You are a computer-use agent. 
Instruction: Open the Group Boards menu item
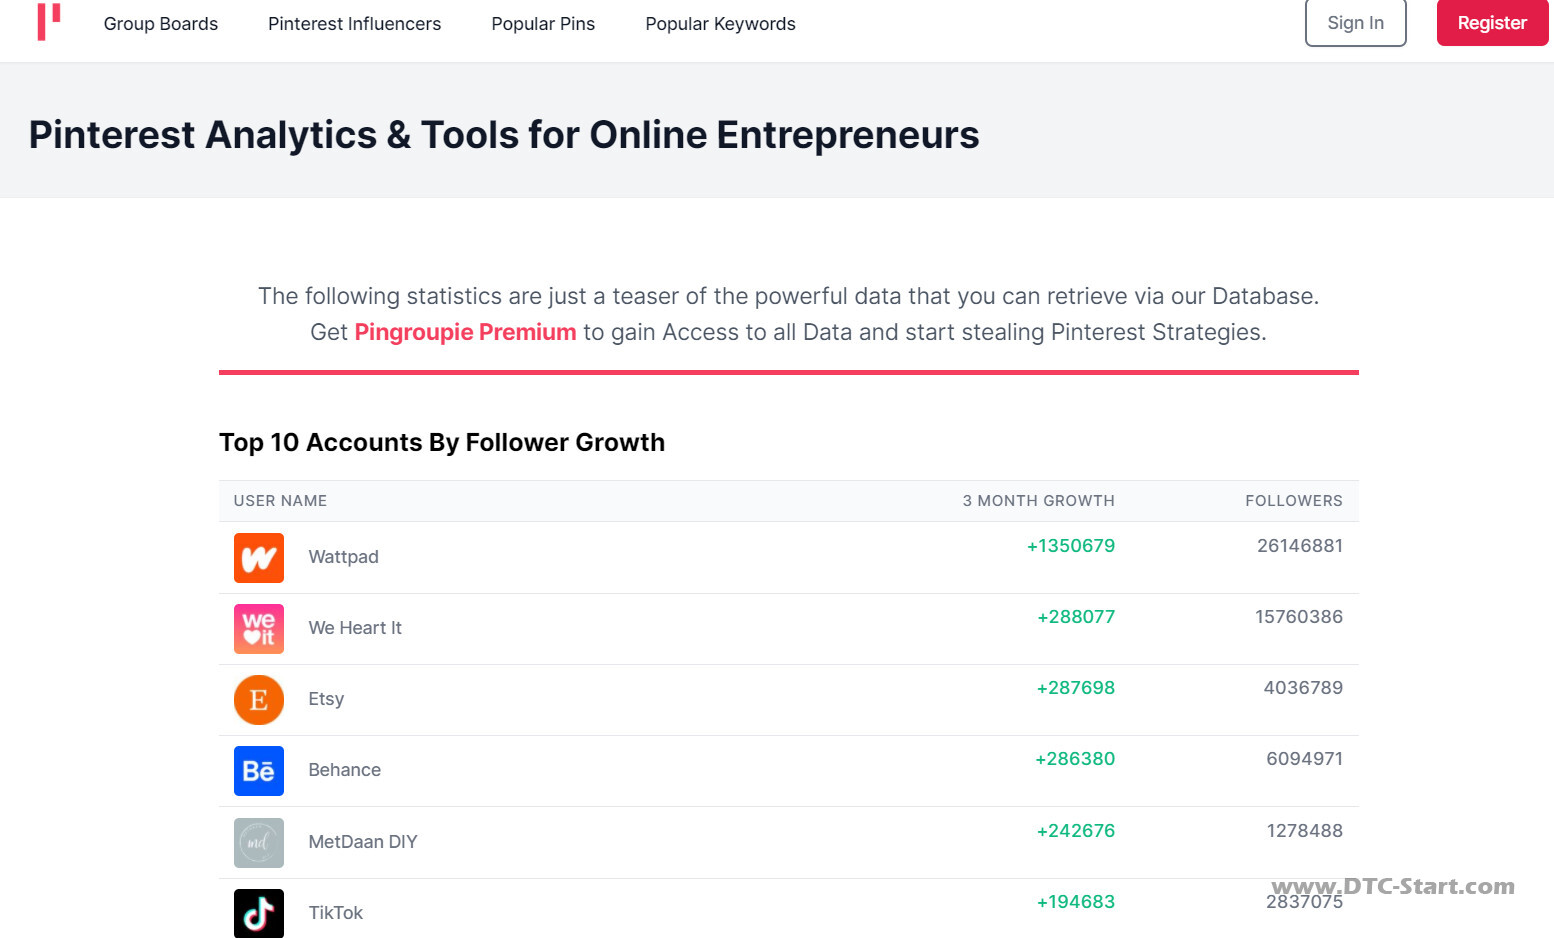(x=161, y=24)
